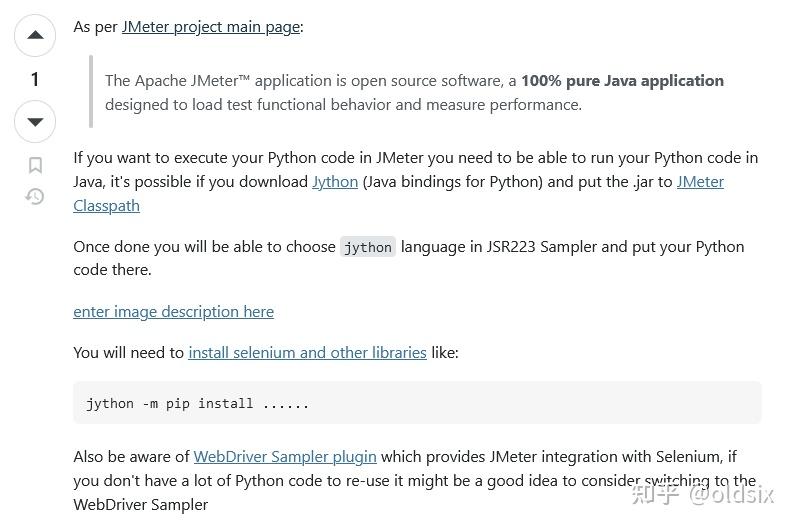The width and height of the screenshot is (794, 527).
Task: Click the Classpath link word
Action: (x=106, y=206)
